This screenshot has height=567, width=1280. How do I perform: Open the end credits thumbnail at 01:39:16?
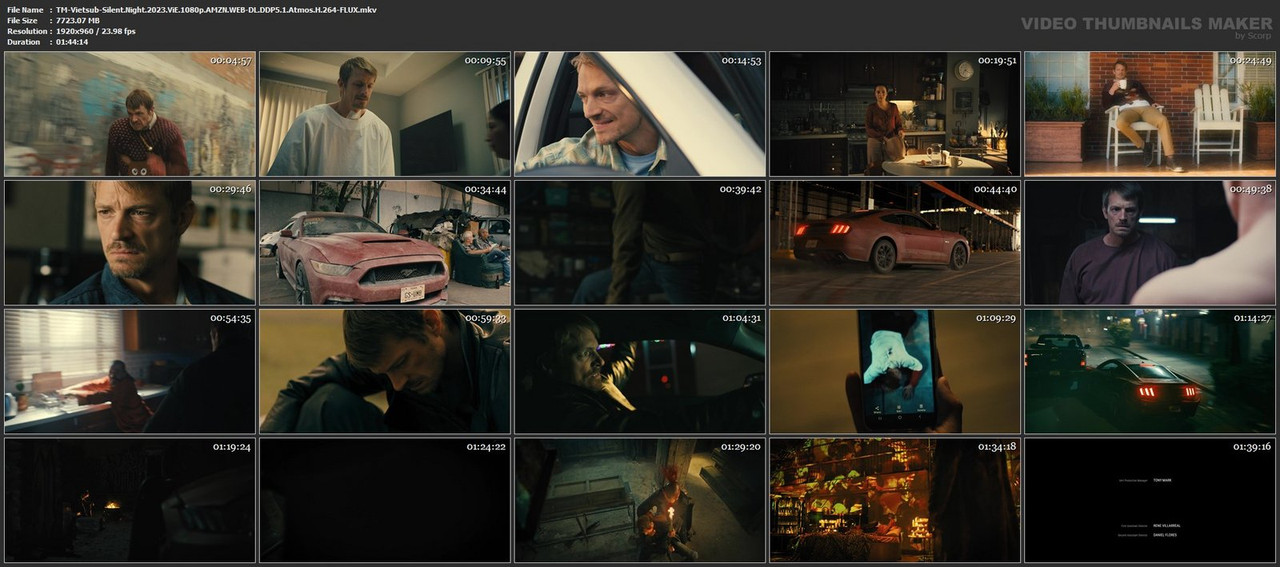pos(1150,500)
